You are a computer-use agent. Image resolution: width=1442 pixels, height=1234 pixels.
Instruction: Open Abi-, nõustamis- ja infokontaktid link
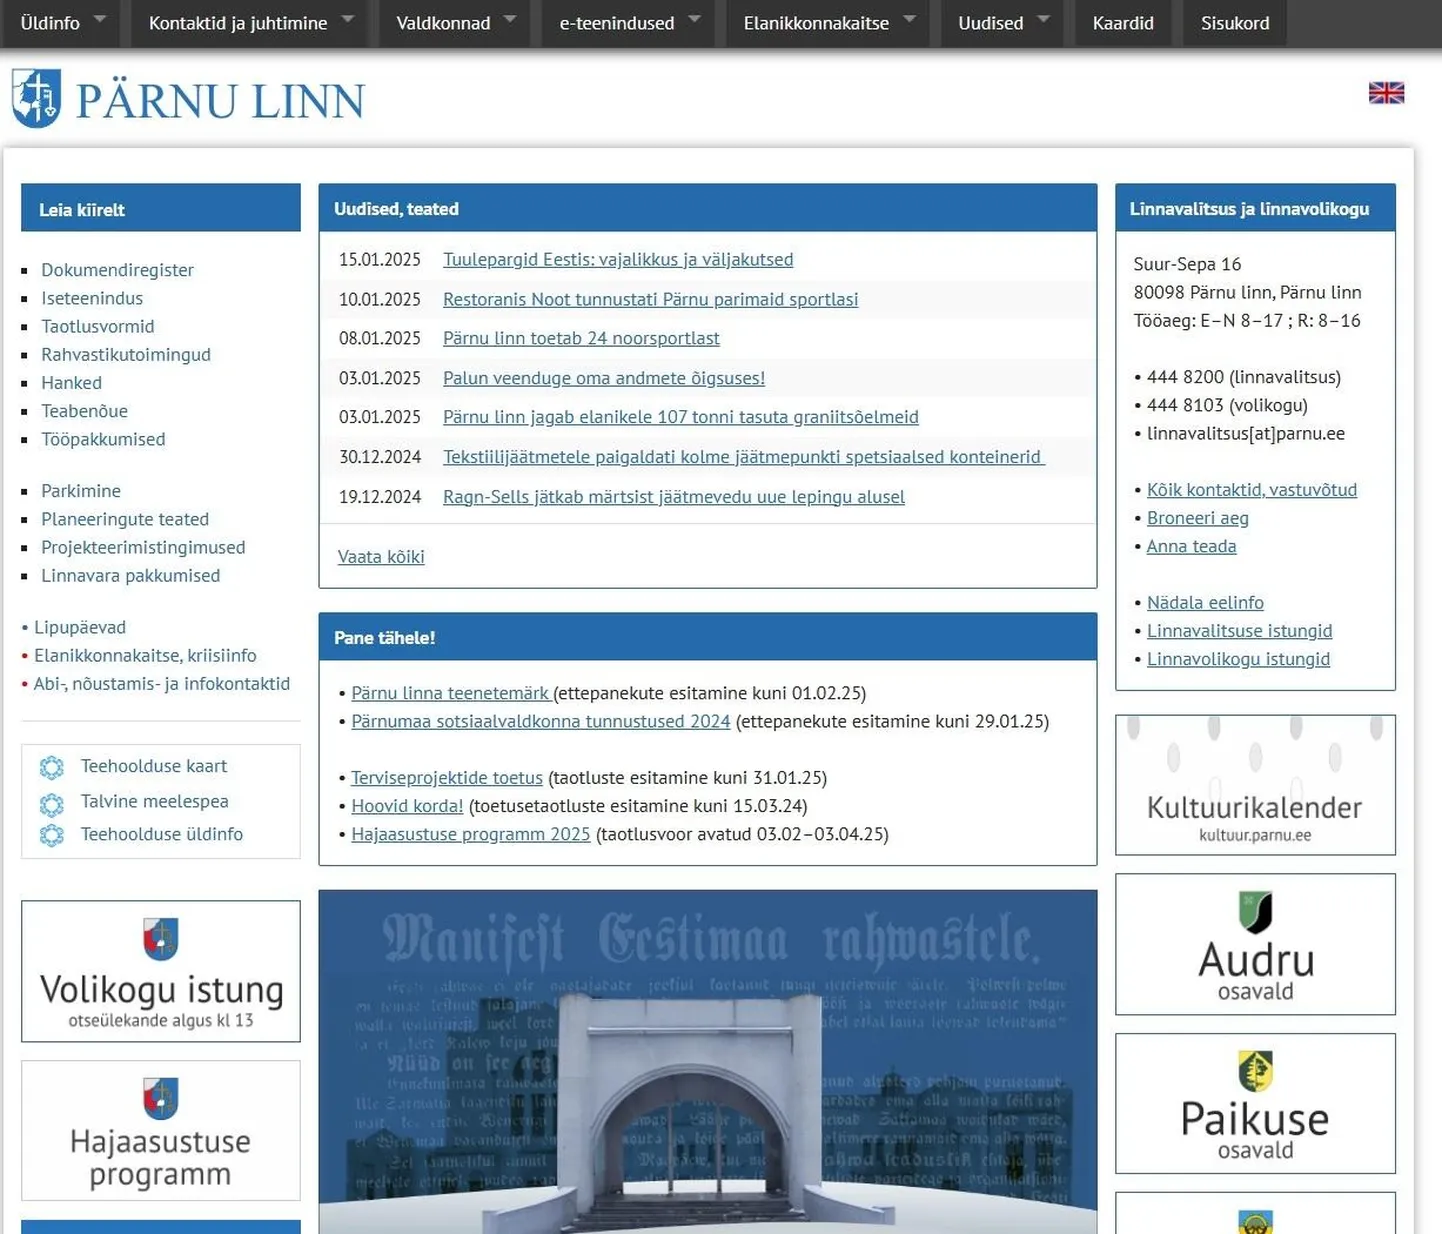(x=162, y=683)
